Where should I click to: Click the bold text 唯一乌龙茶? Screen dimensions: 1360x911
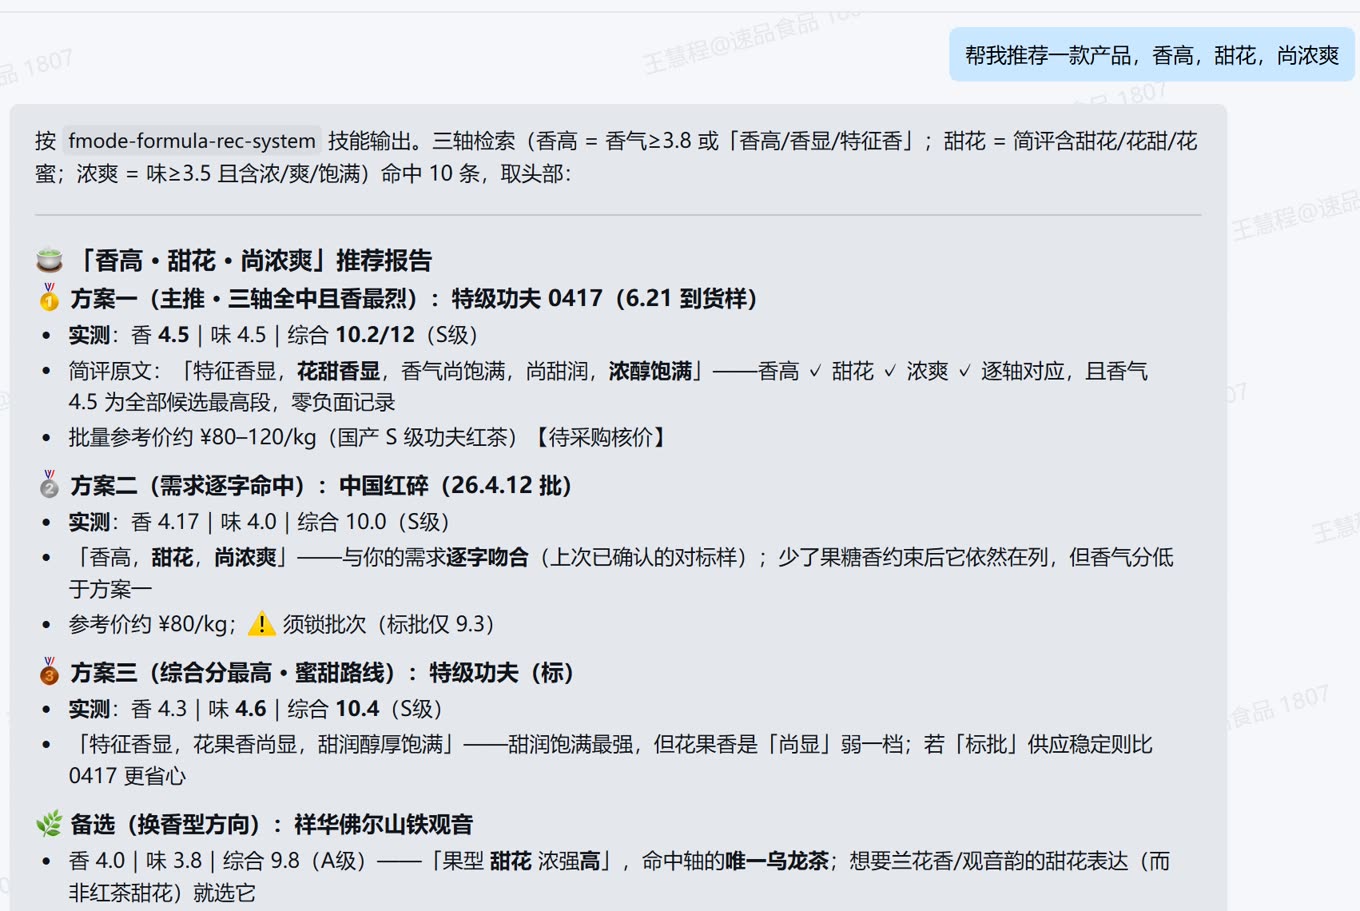click(777, 861)
